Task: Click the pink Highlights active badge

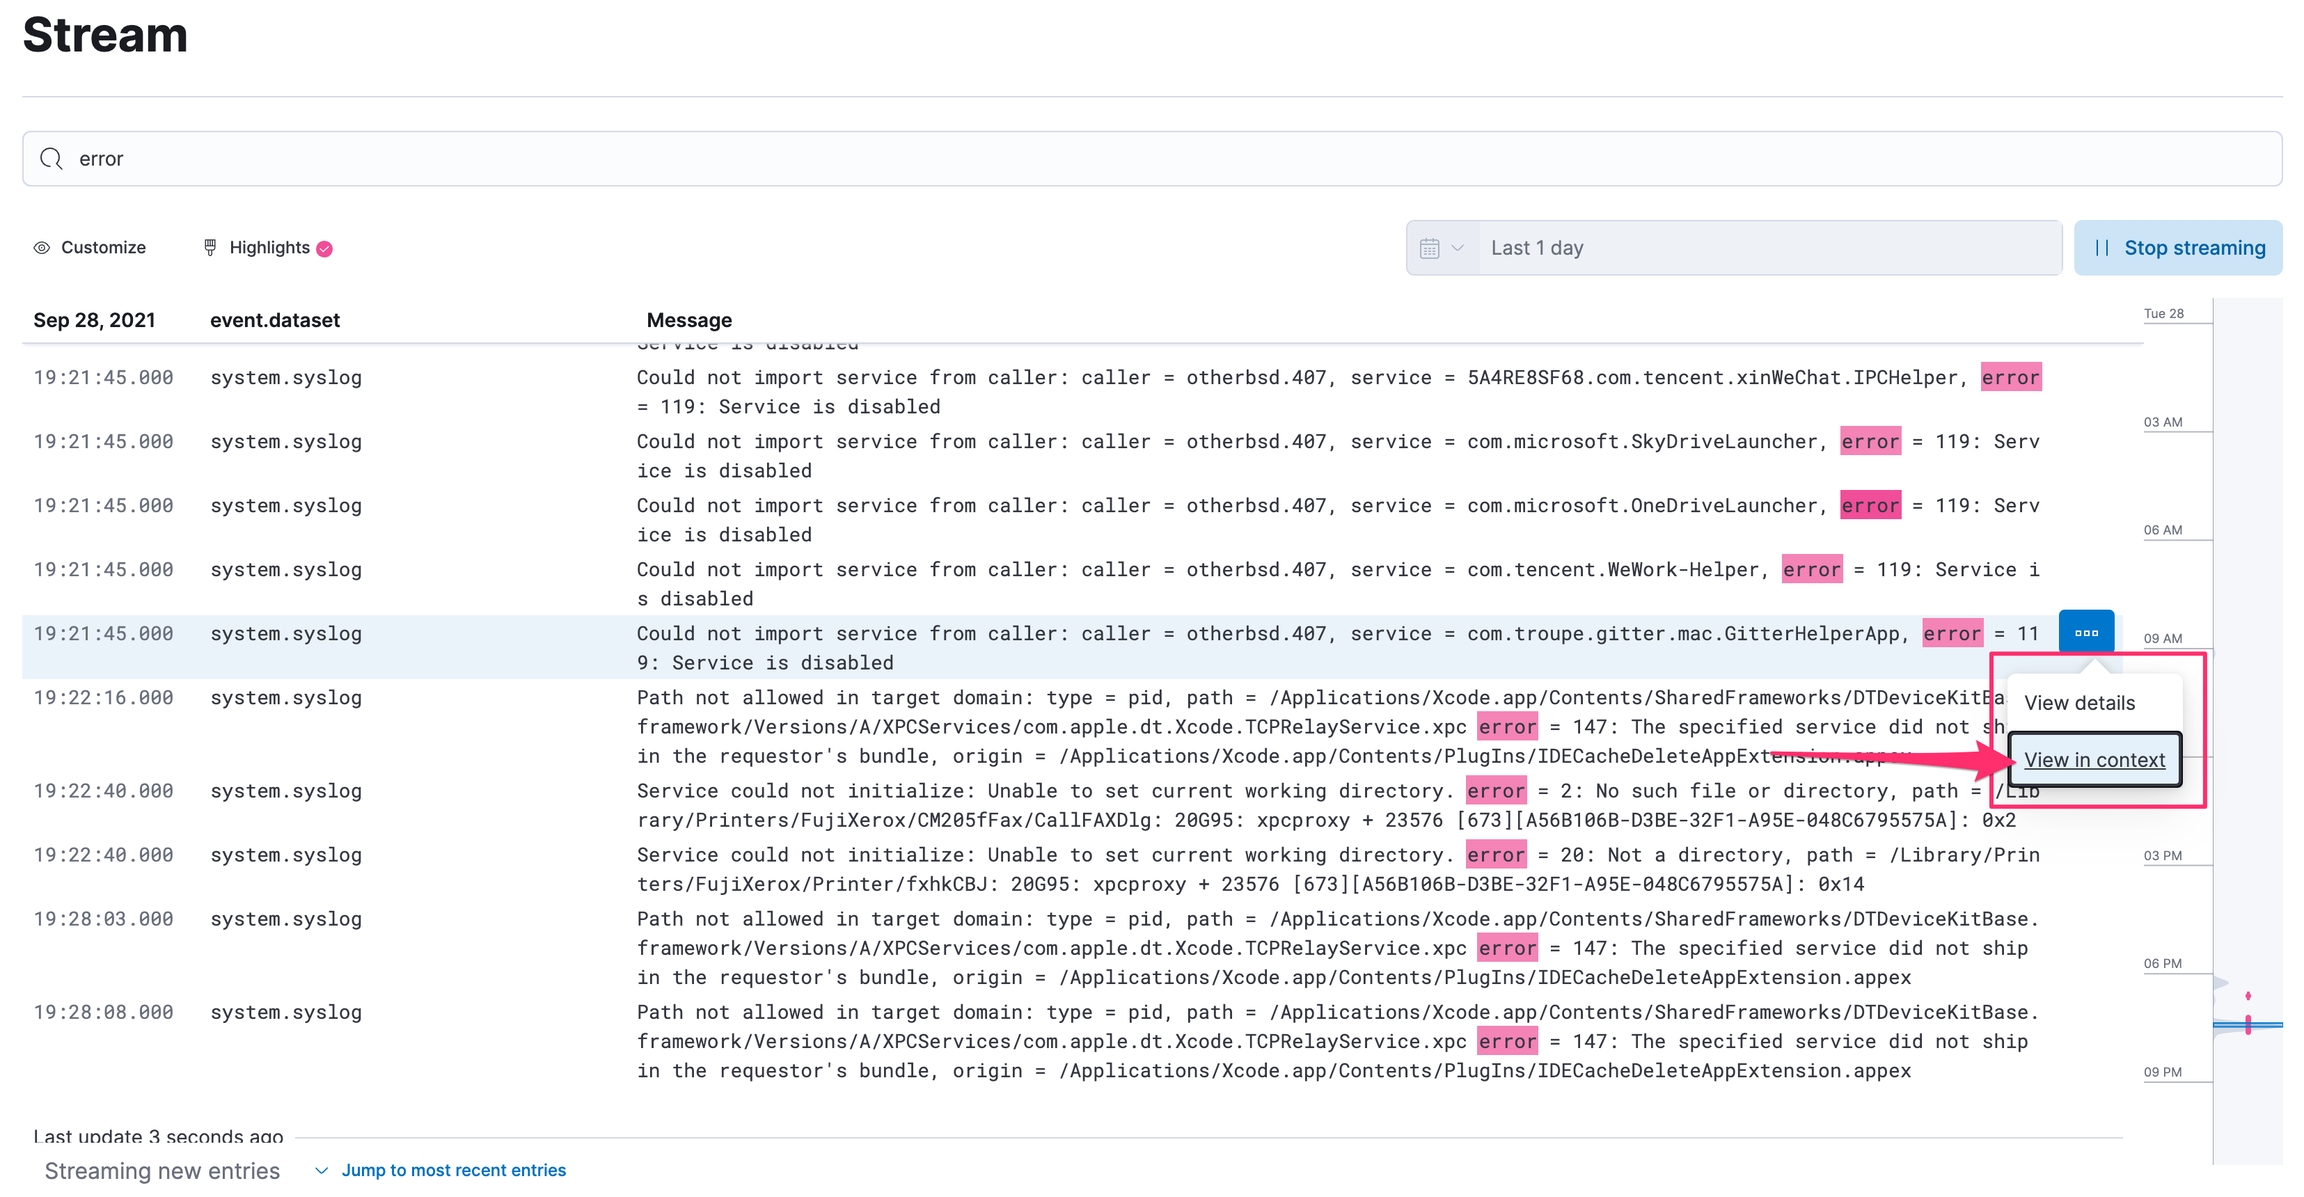Action: point(325,249)
